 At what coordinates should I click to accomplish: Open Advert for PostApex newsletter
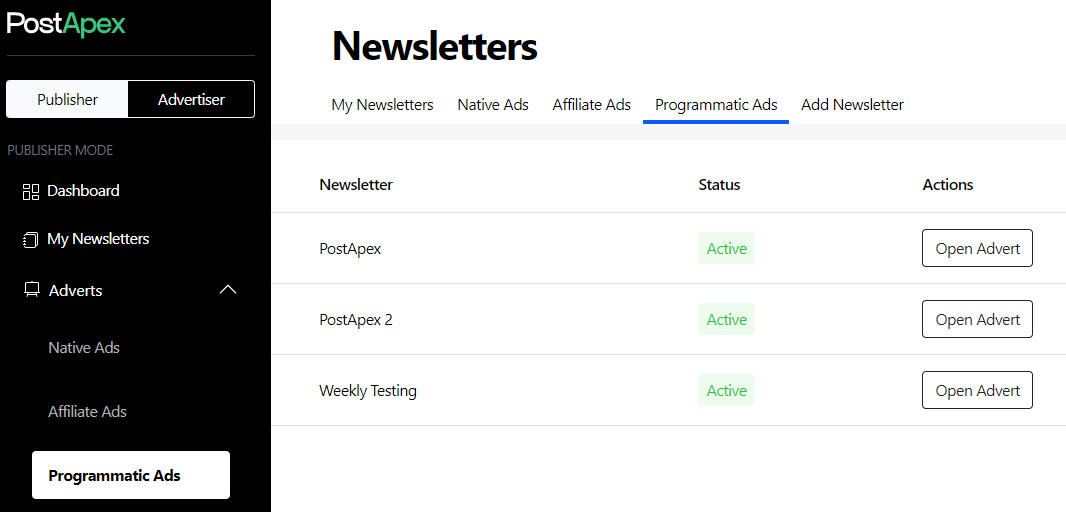977,248
